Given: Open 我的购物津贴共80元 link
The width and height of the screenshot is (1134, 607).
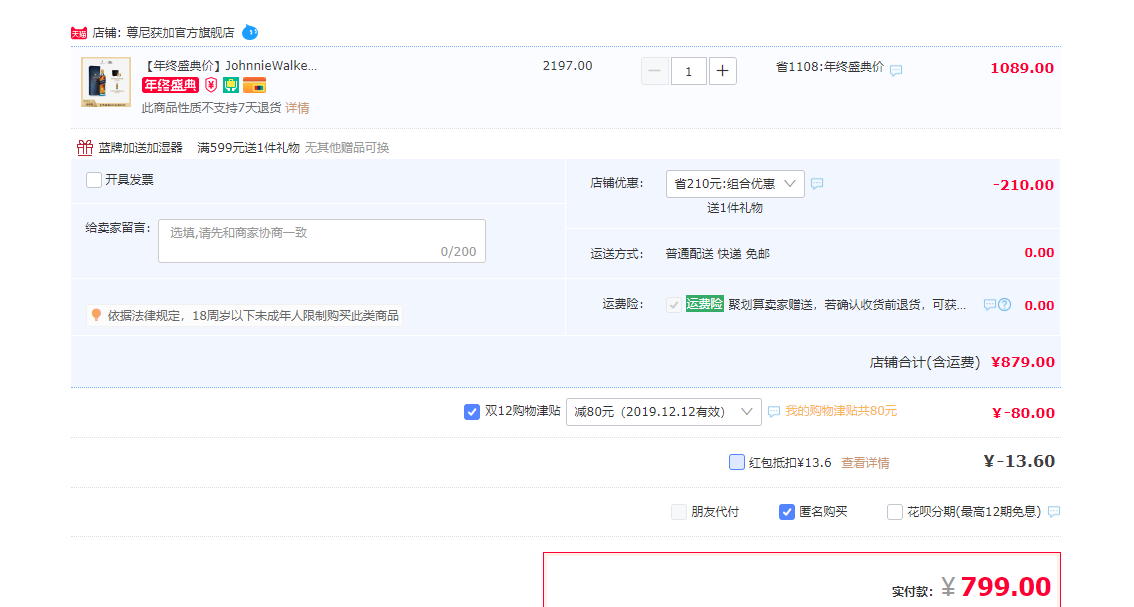Looking at the screenshot, I should (841, 411).
